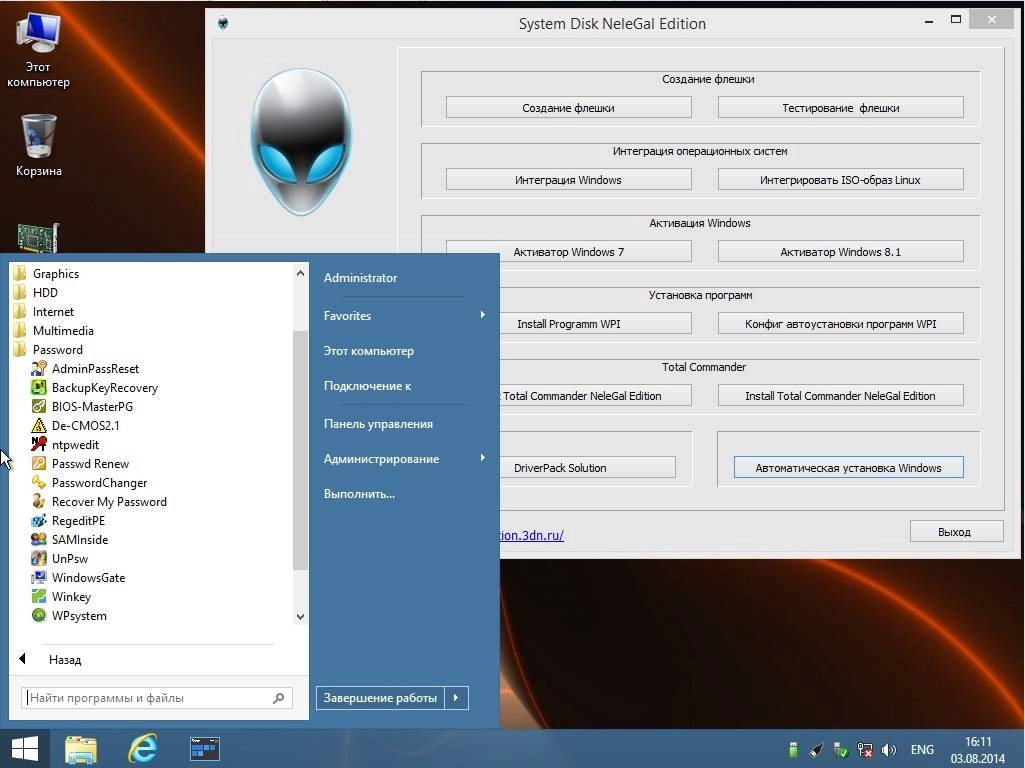
Task: Launch Internet Explorer from the taskbar
Action: (x=143, y=749)
